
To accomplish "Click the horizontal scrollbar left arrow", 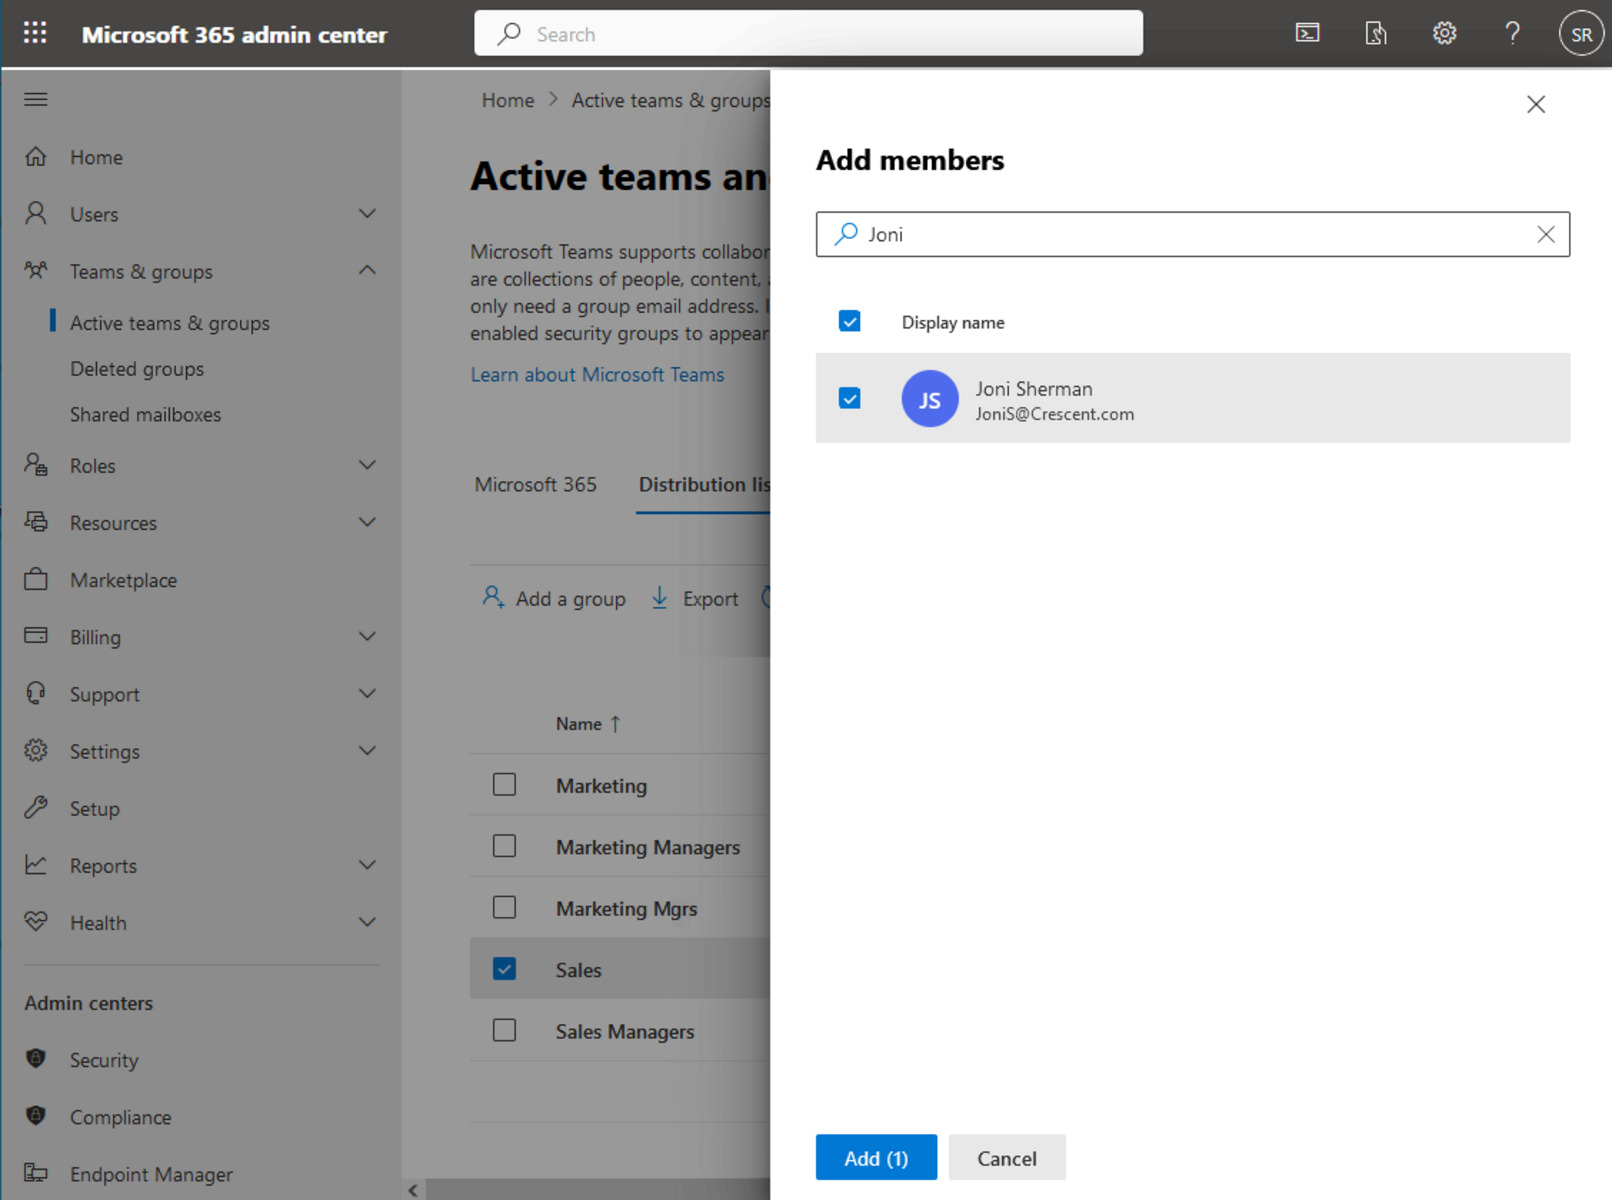I will (413, 1190).
